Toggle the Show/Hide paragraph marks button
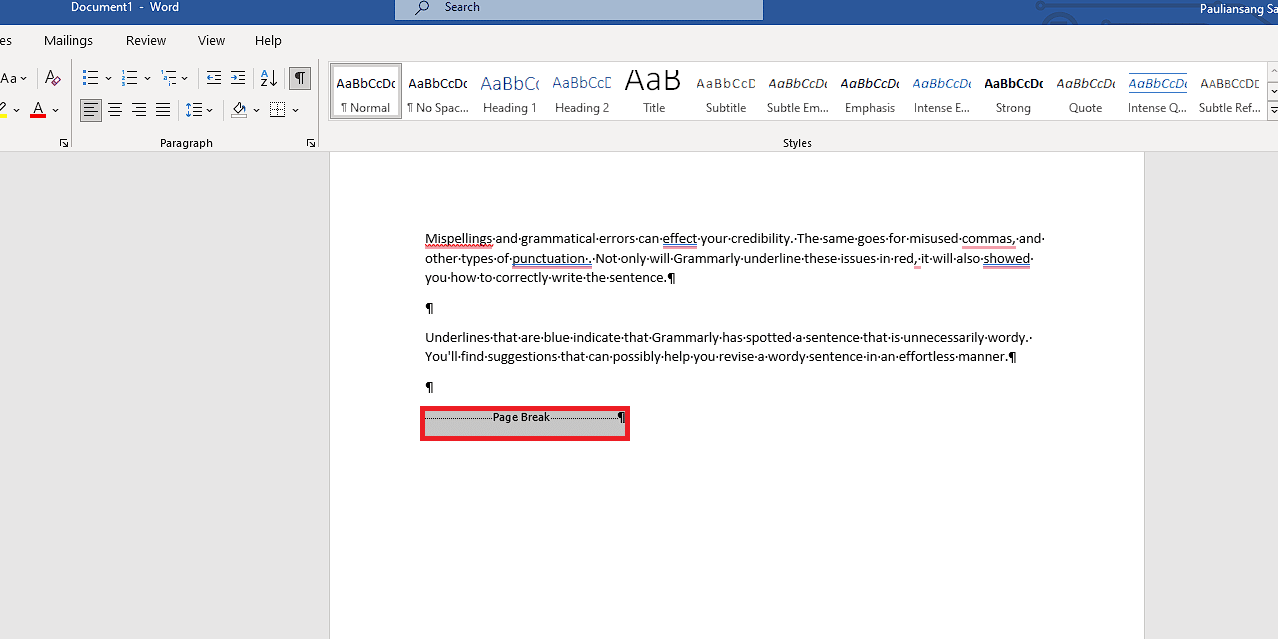The image size is (1278, 639). [299, 77]
